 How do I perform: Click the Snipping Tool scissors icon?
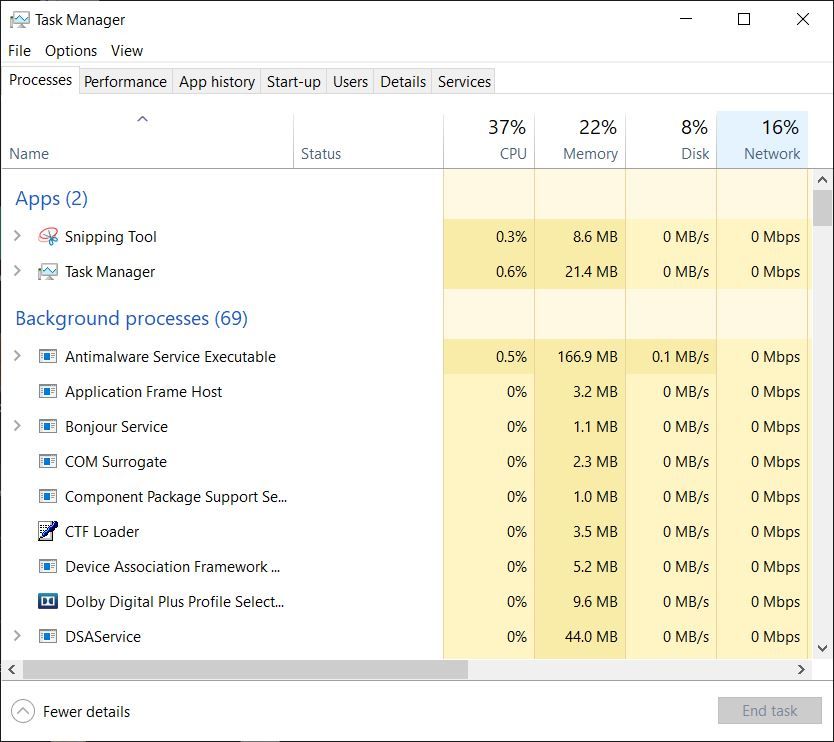click(x=48, y=236)
